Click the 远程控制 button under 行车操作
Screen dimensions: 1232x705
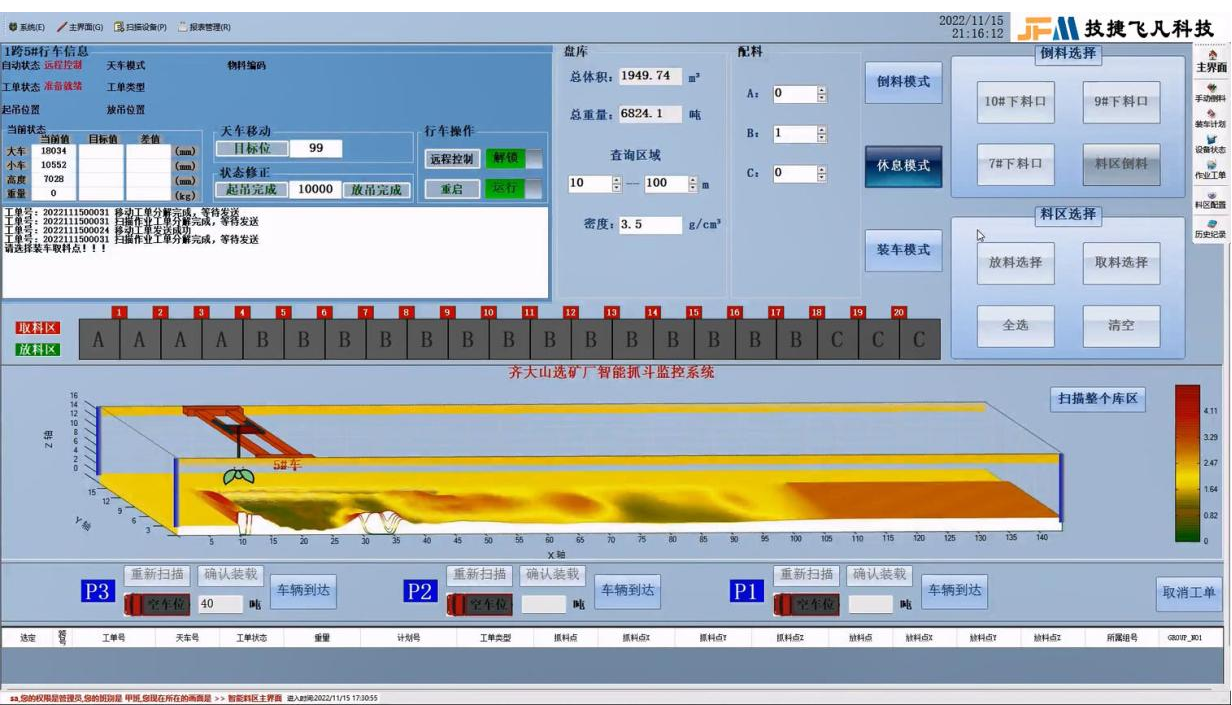pyautogui.click(x=451, y=158)
